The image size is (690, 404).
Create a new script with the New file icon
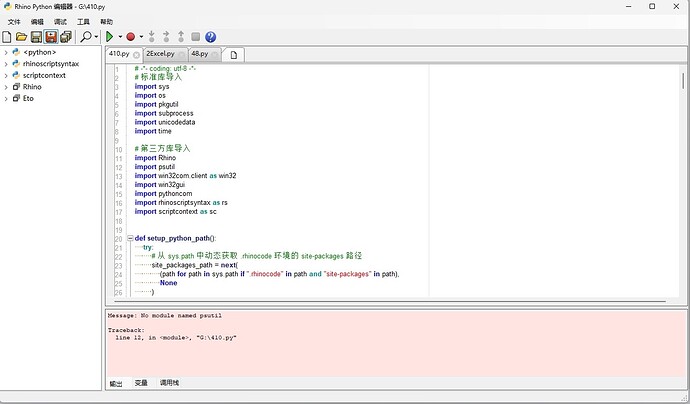[x=7, y=37]
